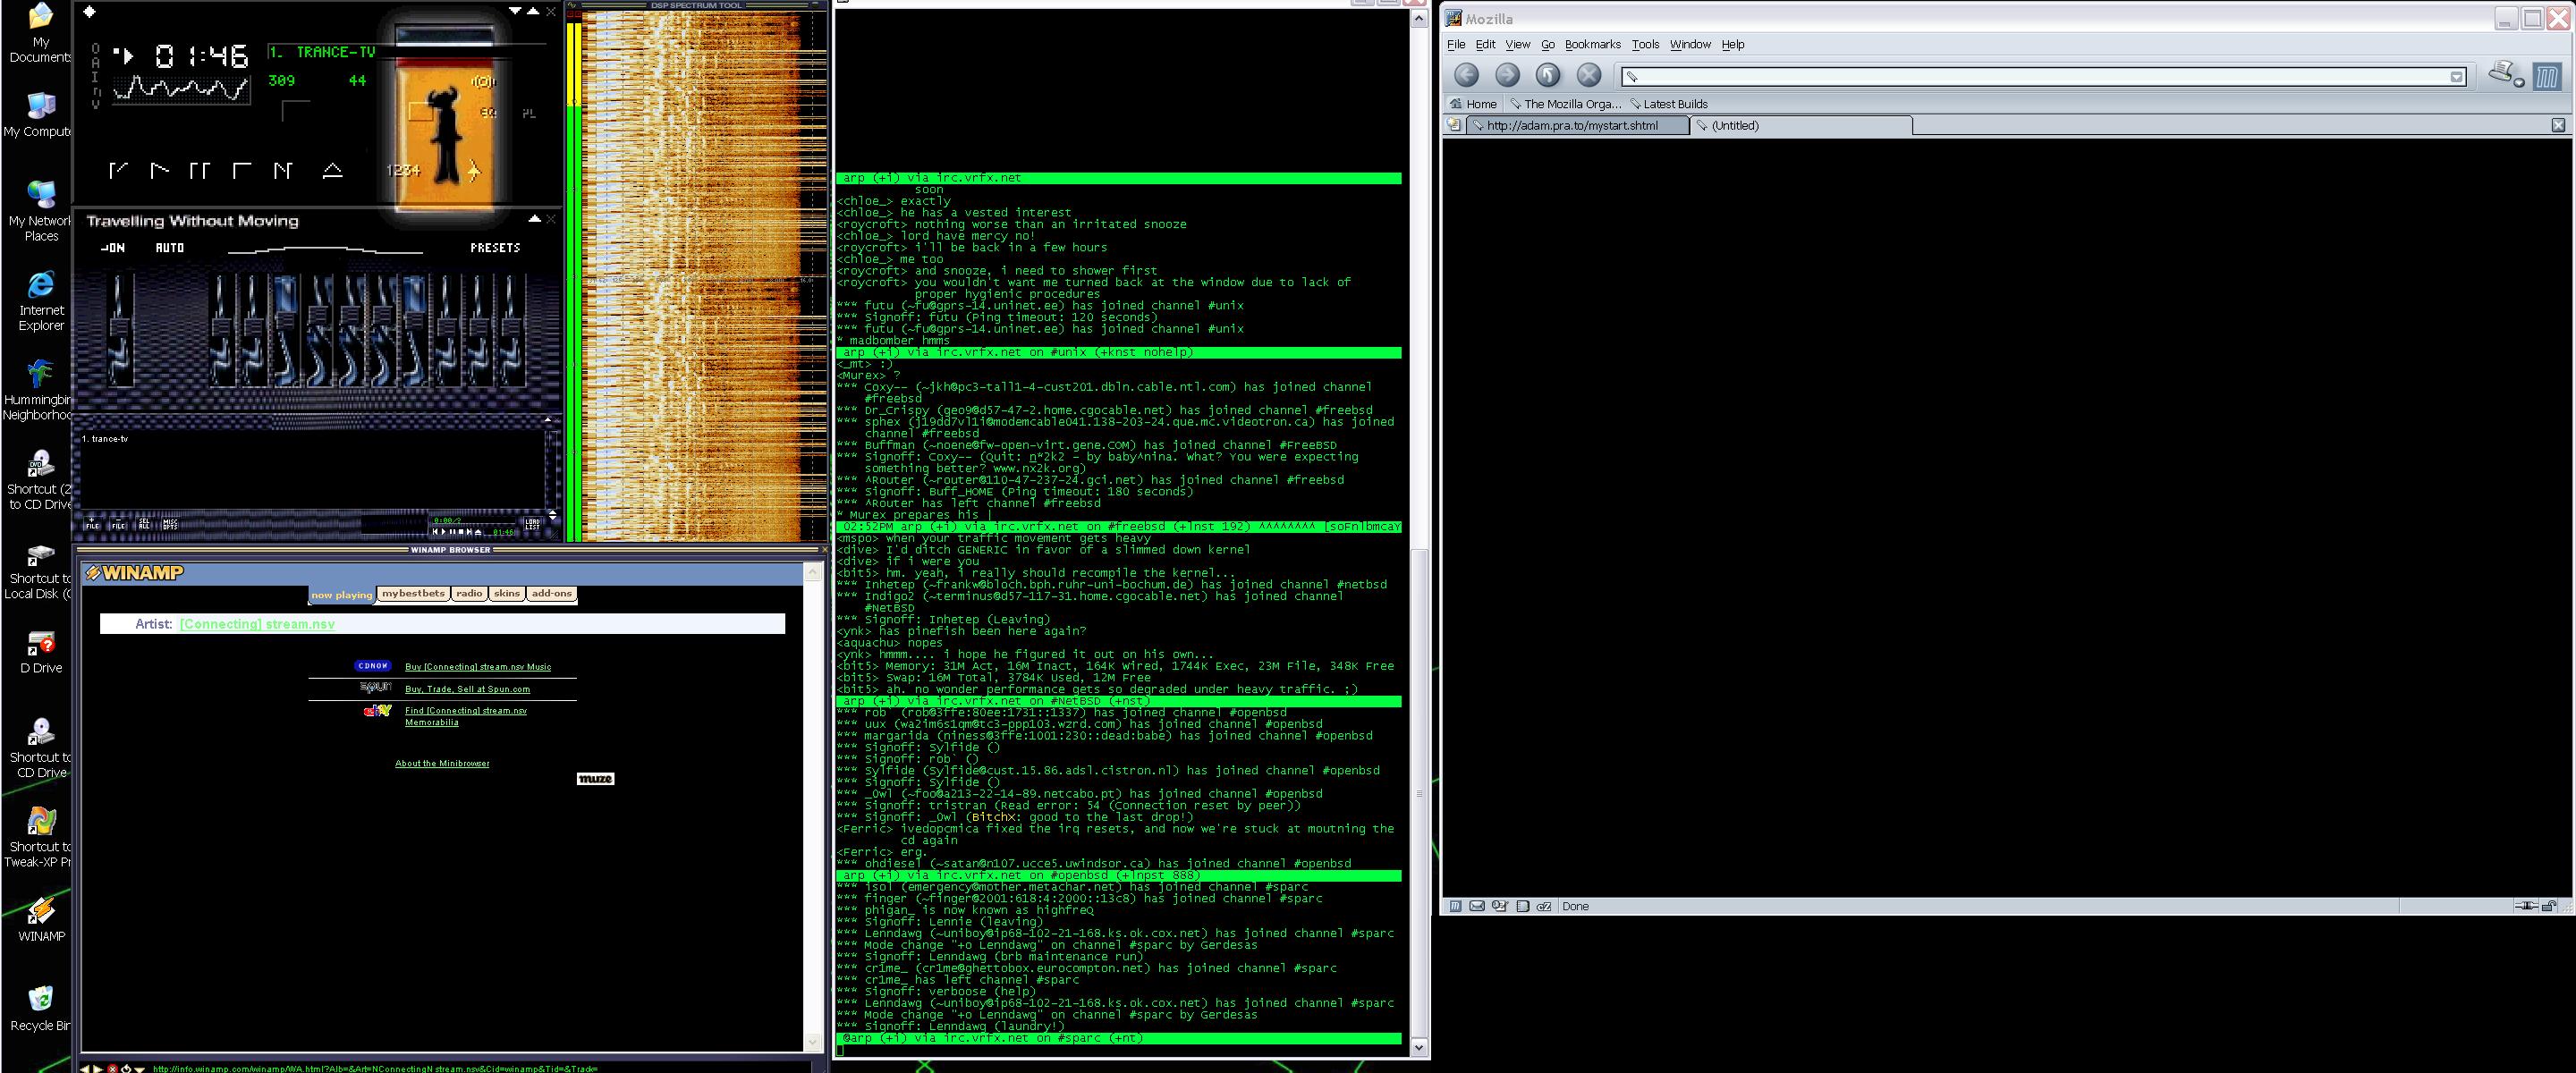2576x1073 pixels.
Task: Open the equalizer PRESETS menu
Action: point(495,248)
